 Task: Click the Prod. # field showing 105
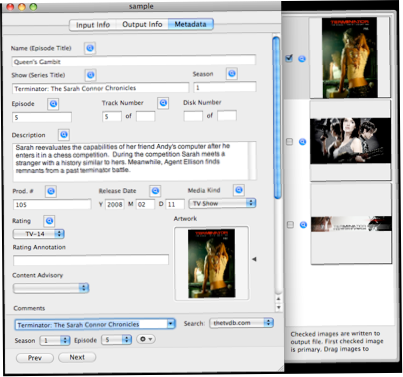(x=52, y=204)
